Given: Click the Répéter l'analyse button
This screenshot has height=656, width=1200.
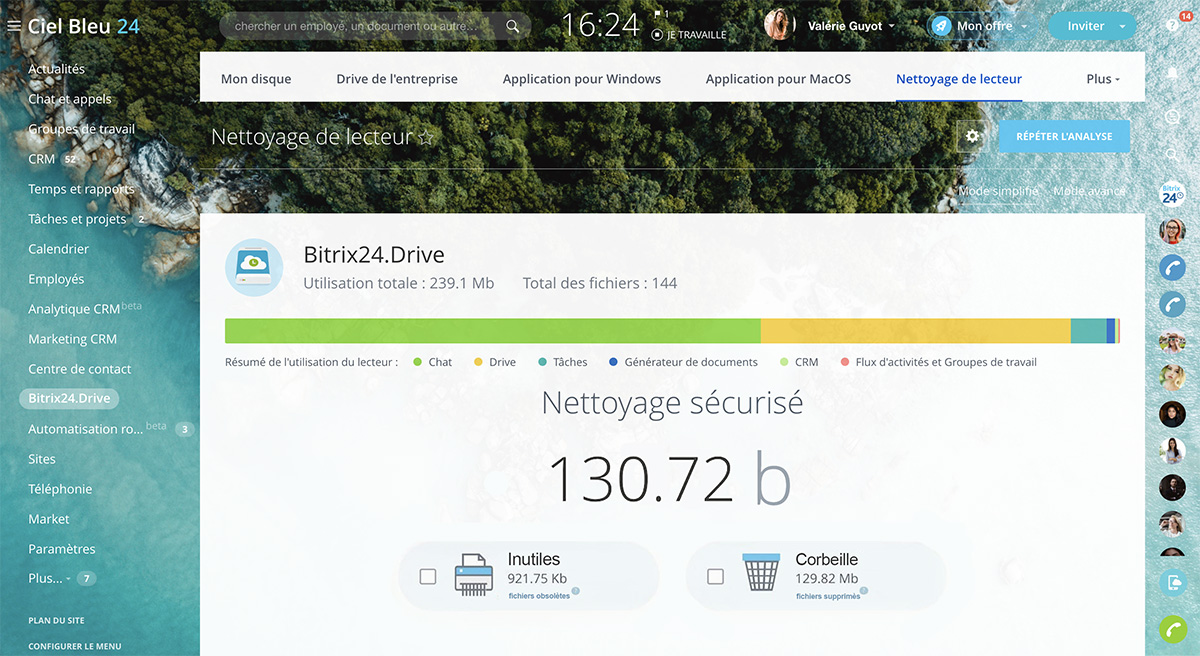Looking at the screenshot, I should [1064, 136].
